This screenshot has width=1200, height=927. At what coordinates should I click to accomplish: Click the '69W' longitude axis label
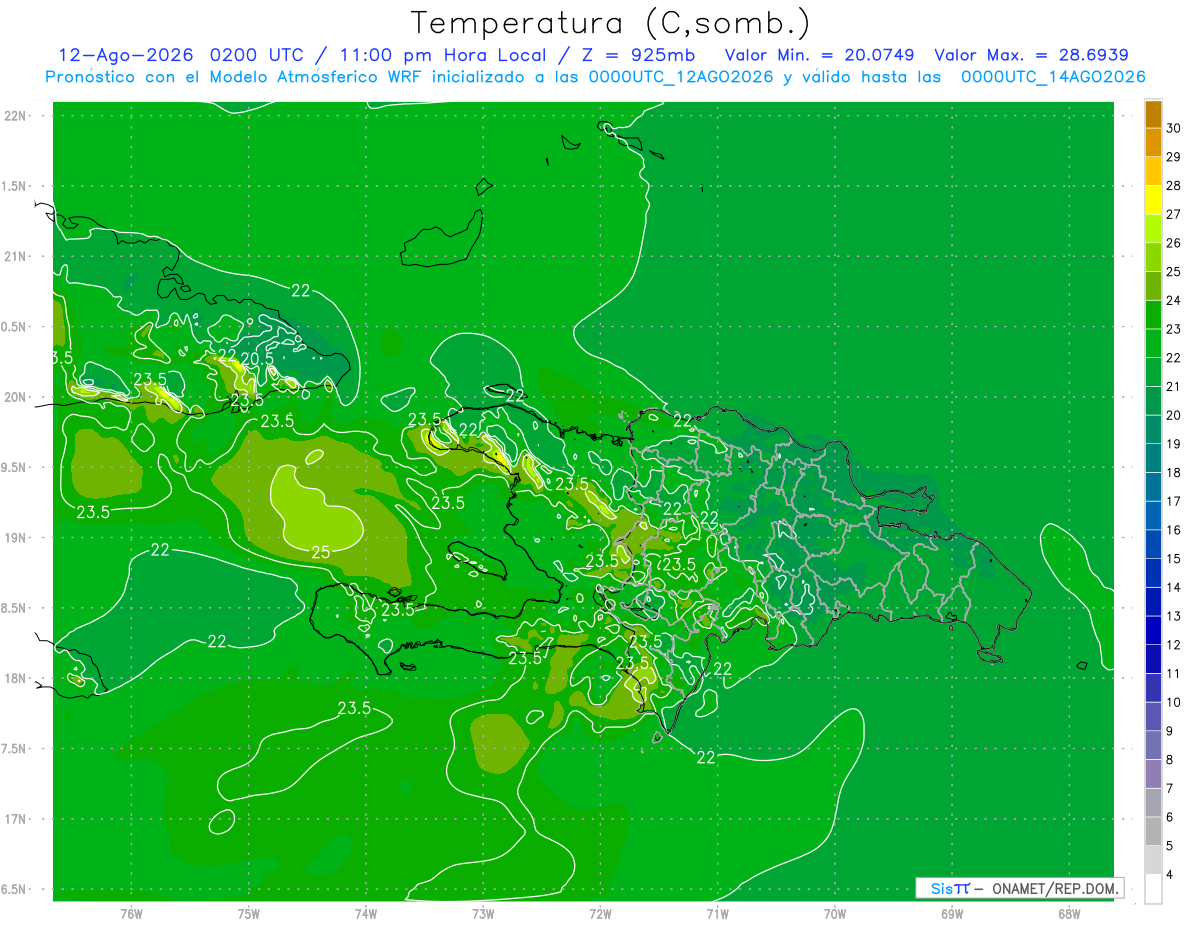pyautogui.click(x=951, y=913)
